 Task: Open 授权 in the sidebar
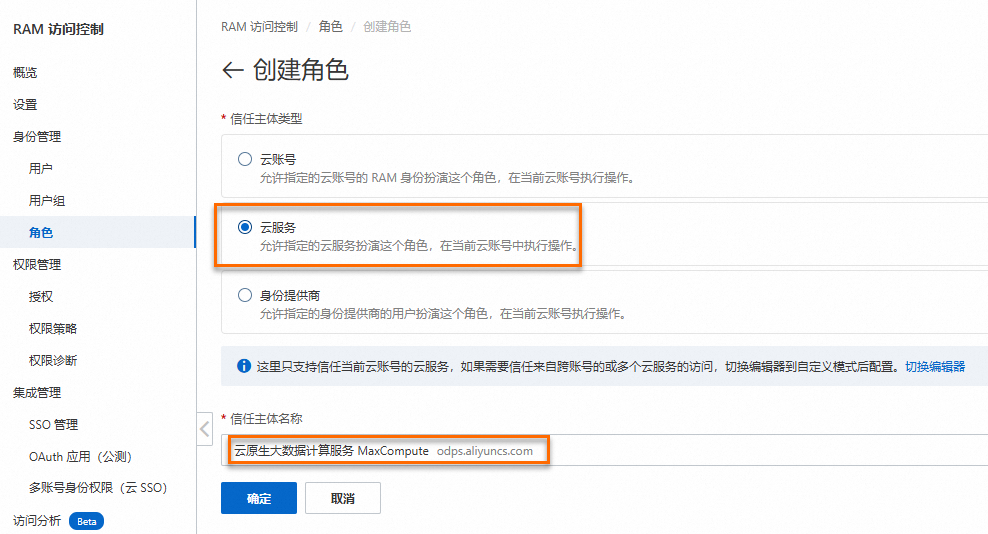click(x=41, y=296)
